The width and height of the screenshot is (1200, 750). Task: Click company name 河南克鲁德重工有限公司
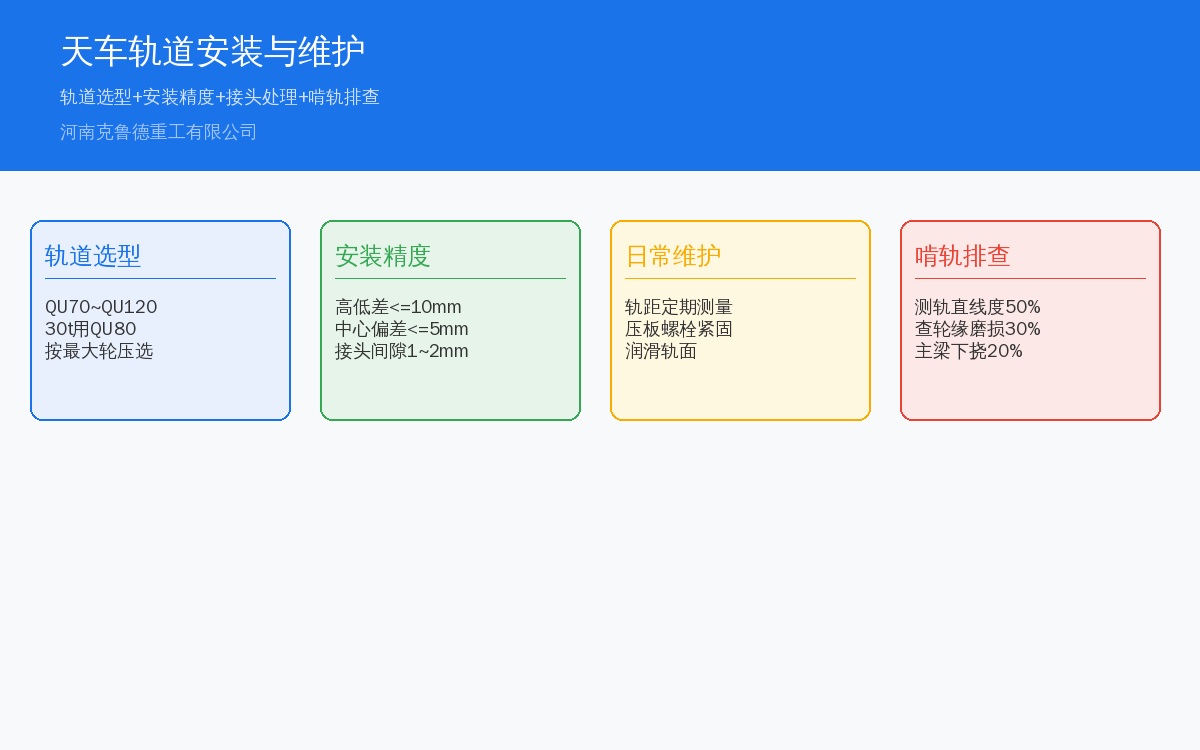(x=158, y=132)
